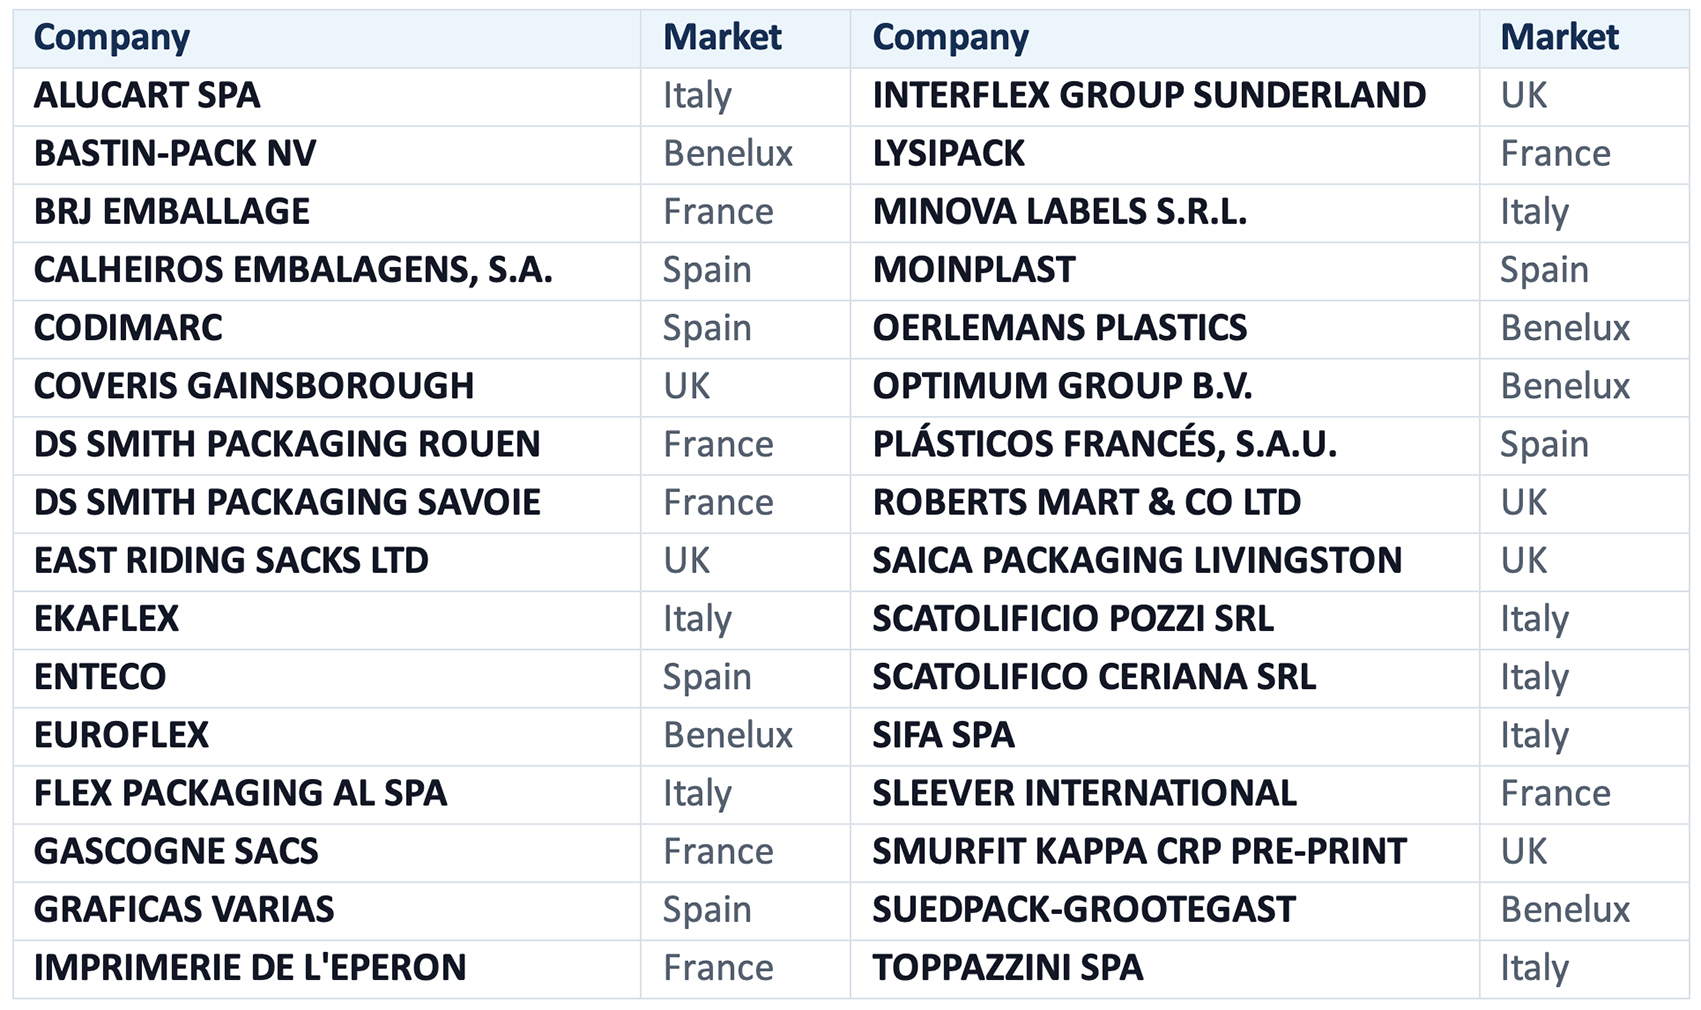Image resolution: width=1701 pixels, height=1010 pixels.
Task: Click the left Company column header
Action: (111, 38)
